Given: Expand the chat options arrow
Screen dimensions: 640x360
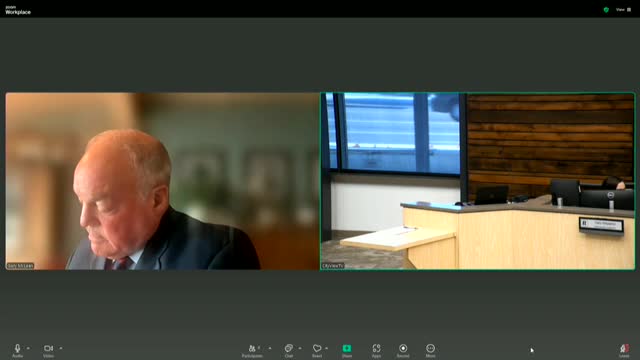Looking at the screenshot, I should coord(300,348).
